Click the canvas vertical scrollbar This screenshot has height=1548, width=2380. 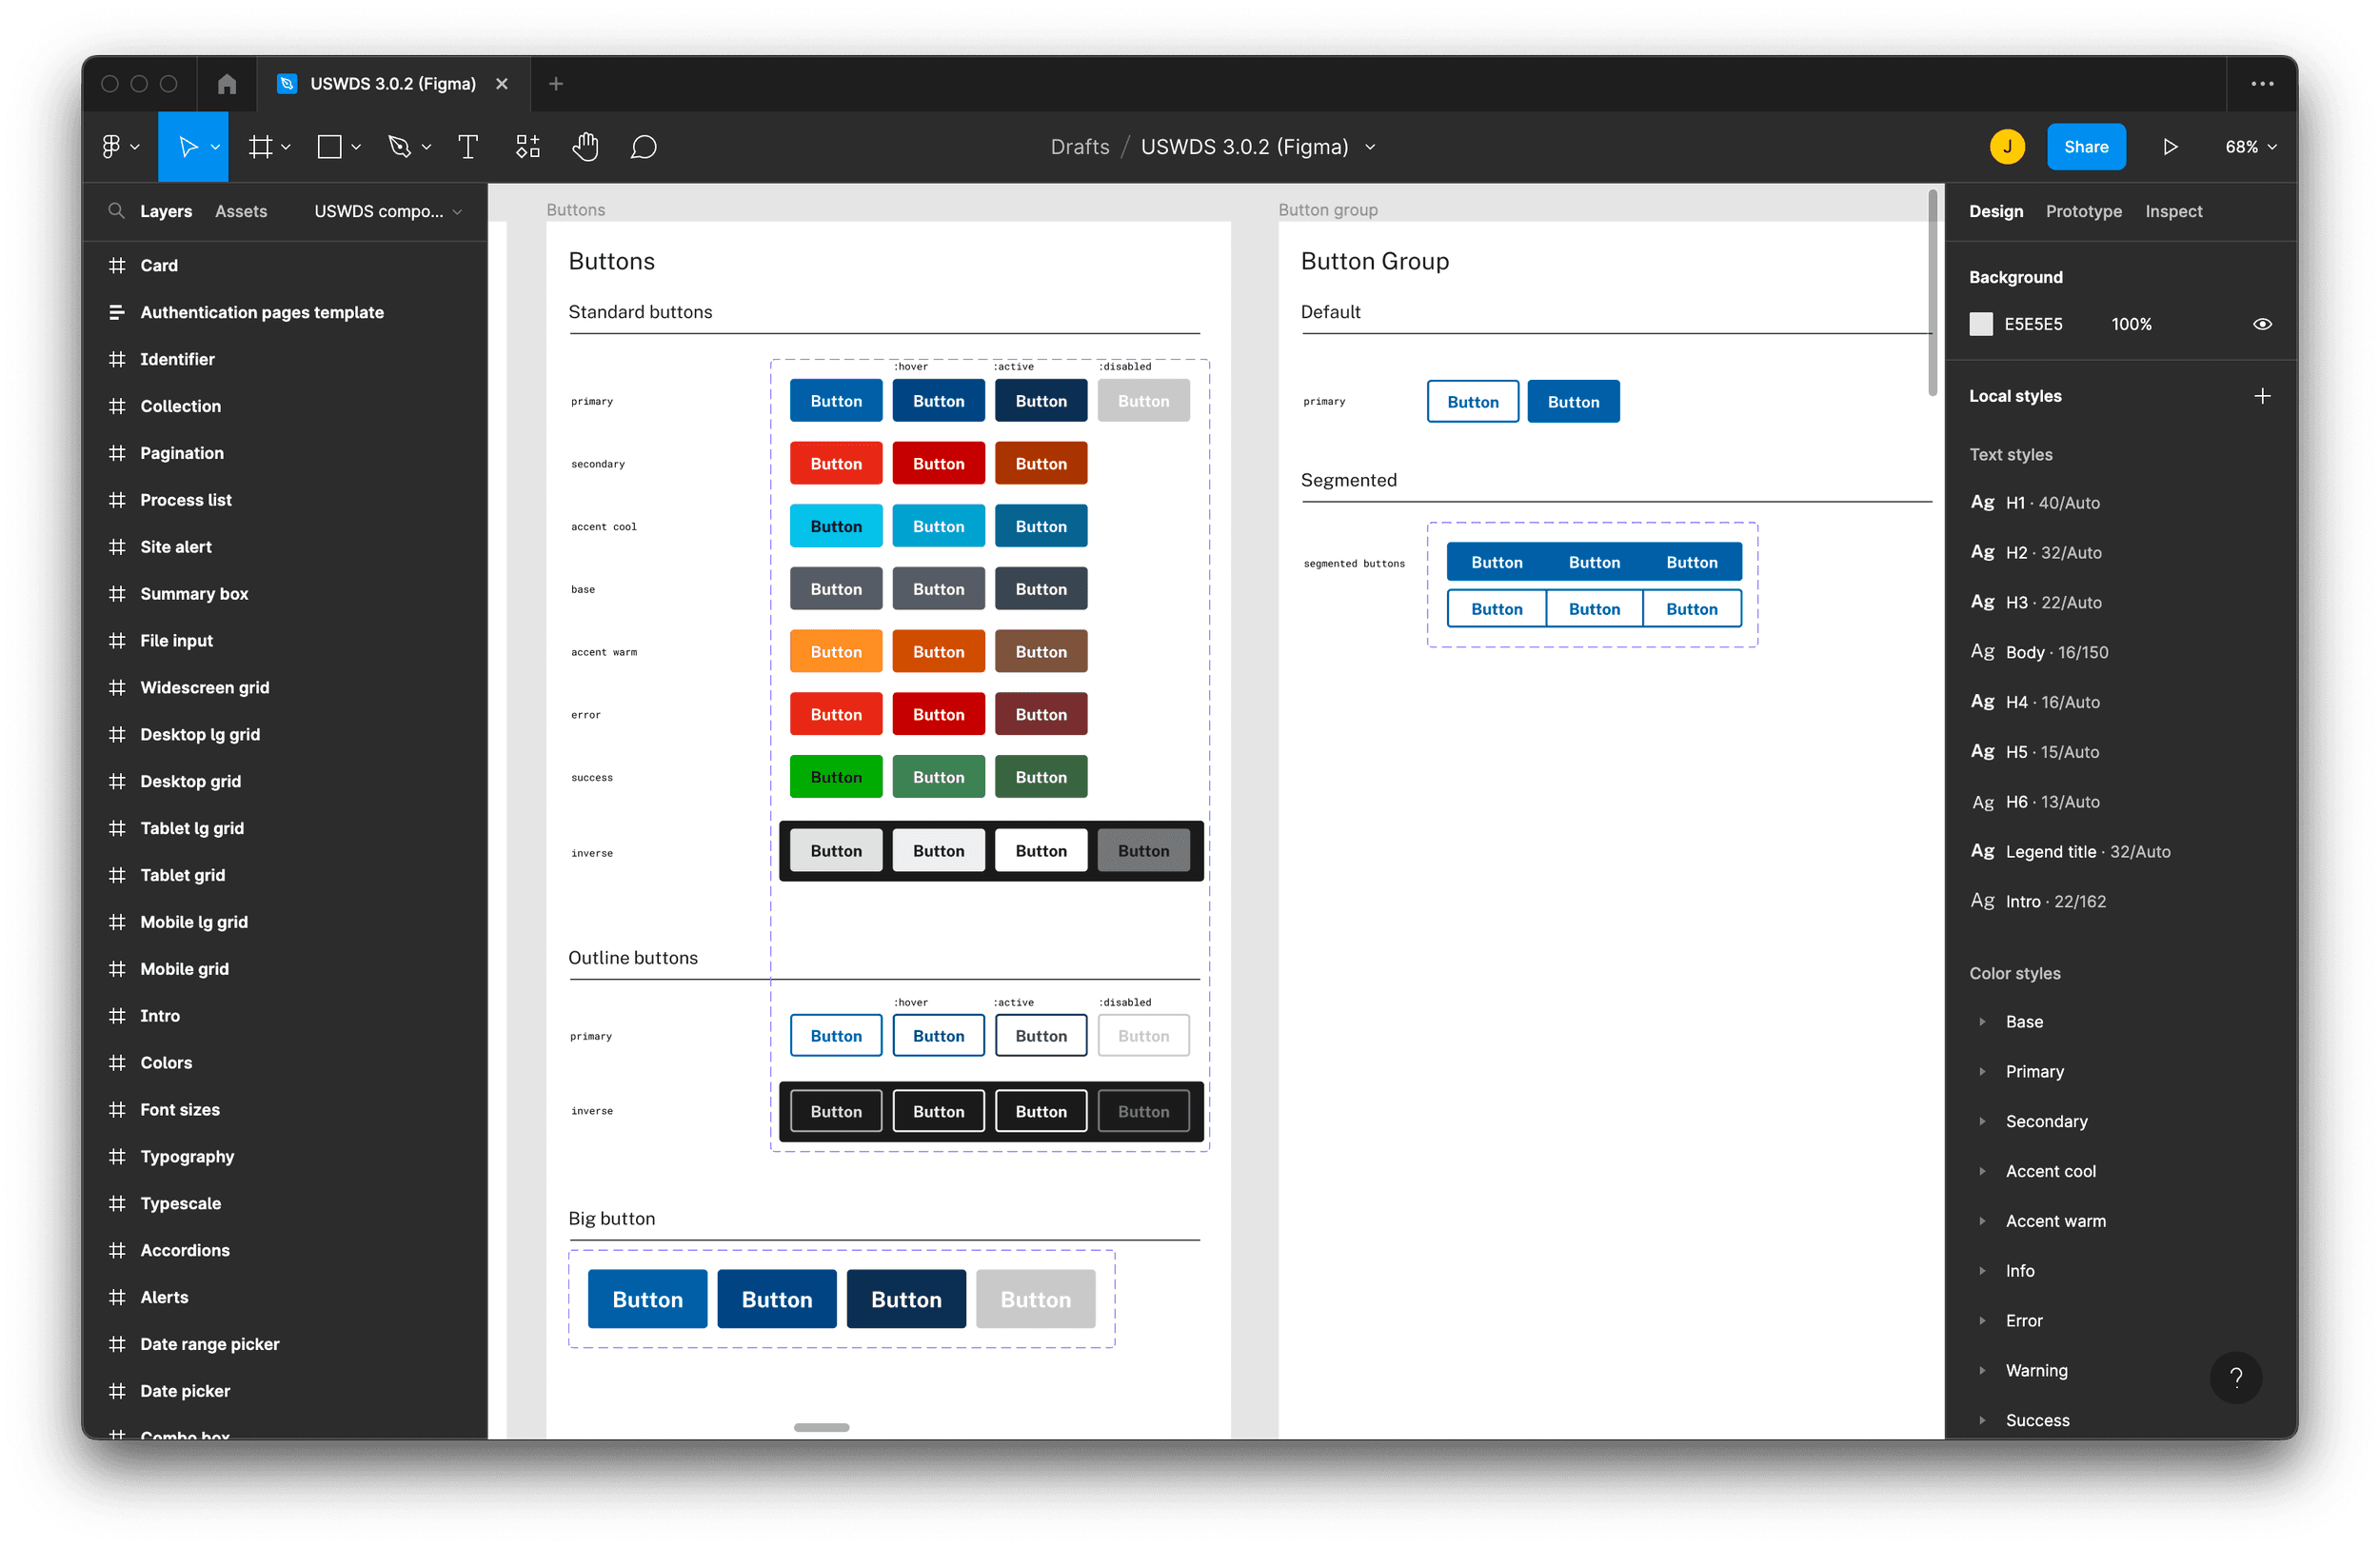(x=1933, y=292)
